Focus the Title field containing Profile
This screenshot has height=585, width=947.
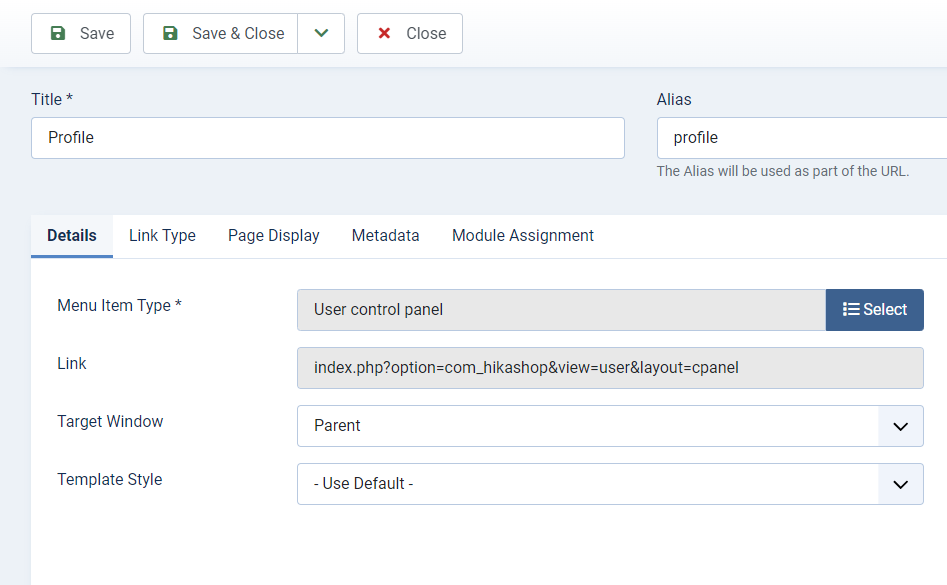click(328, 138)
